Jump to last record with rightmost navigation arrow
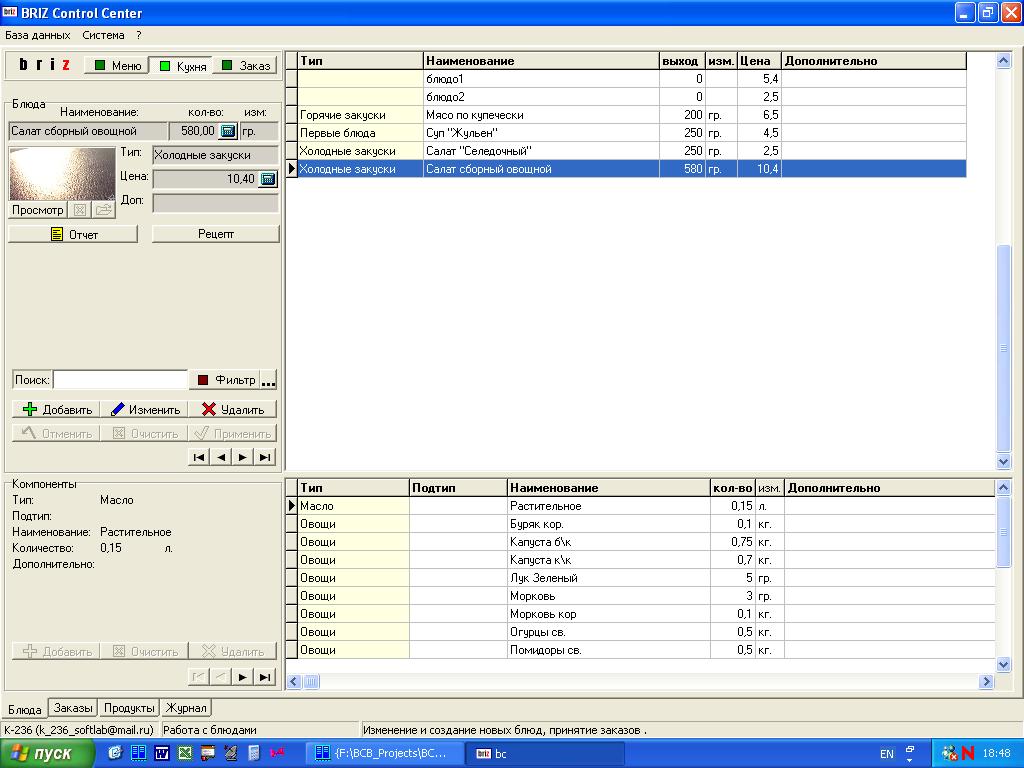Screen dimensions: 1024x768 pyautogui.click(x=263, y=456)
